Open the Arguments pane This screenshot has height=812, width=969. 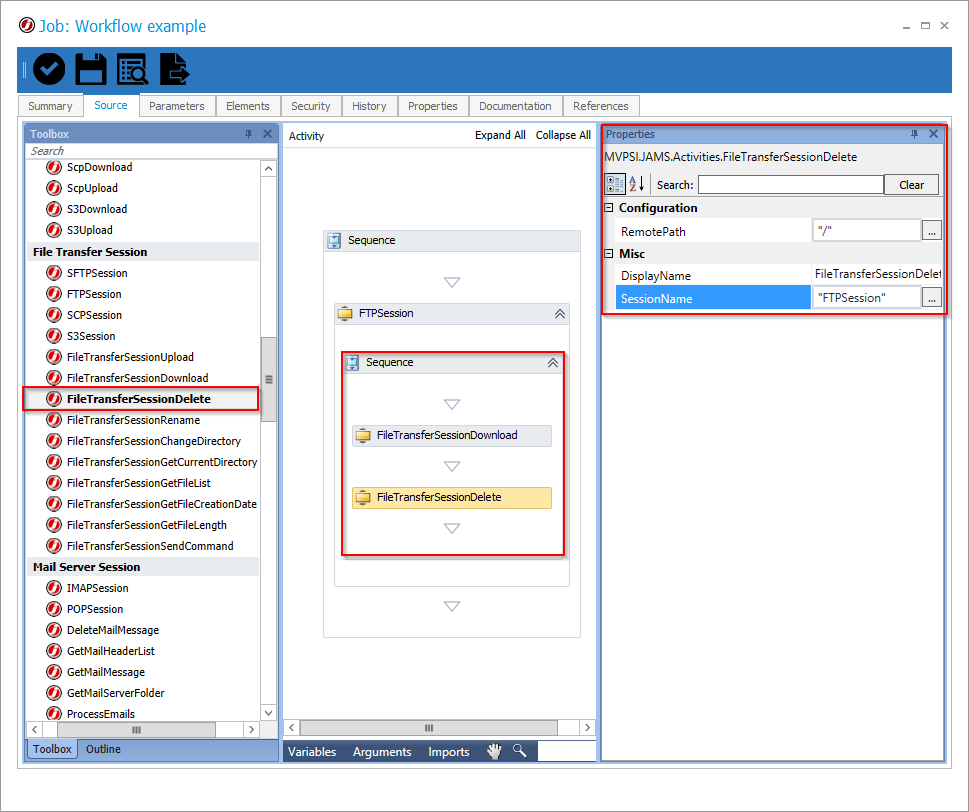382,751
